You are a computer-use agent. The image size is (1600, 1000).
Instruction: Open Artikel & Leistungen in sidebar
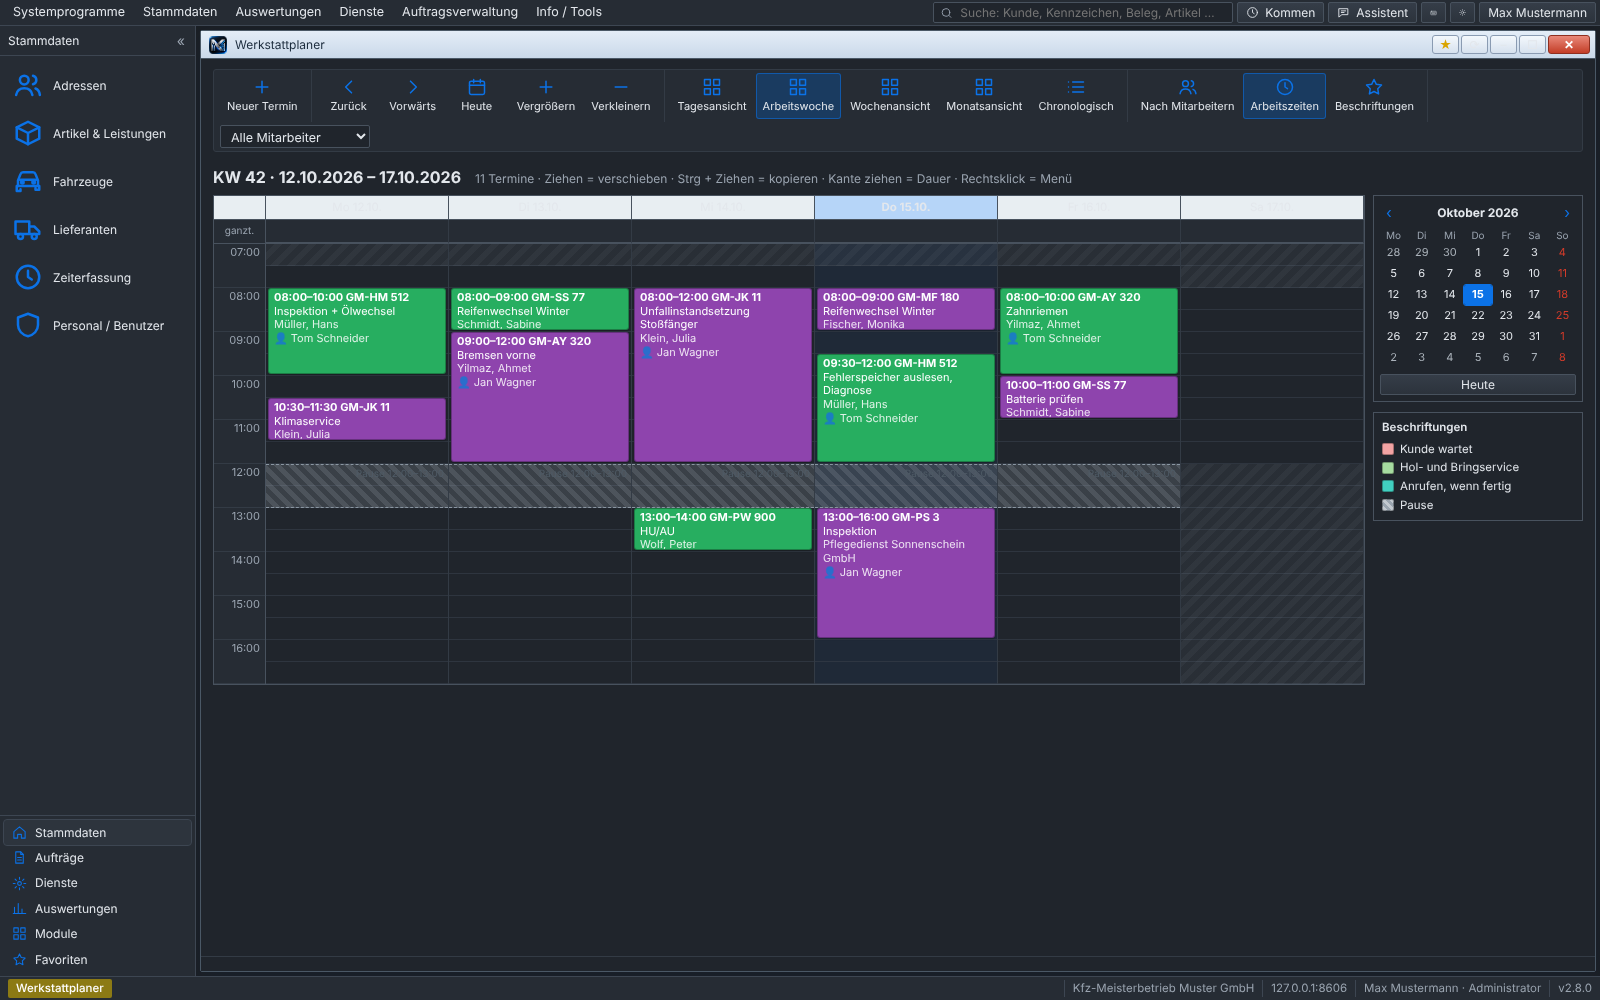point(98,134)
